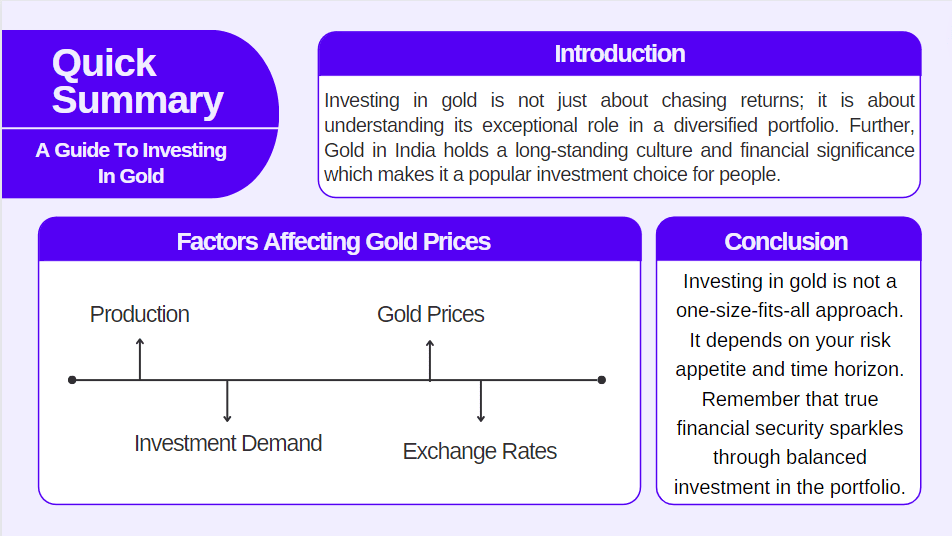Click the Exchange Rates label
The height and width of the screenshot is (536, 952).
pyautogui.click(x=480, y=451)
